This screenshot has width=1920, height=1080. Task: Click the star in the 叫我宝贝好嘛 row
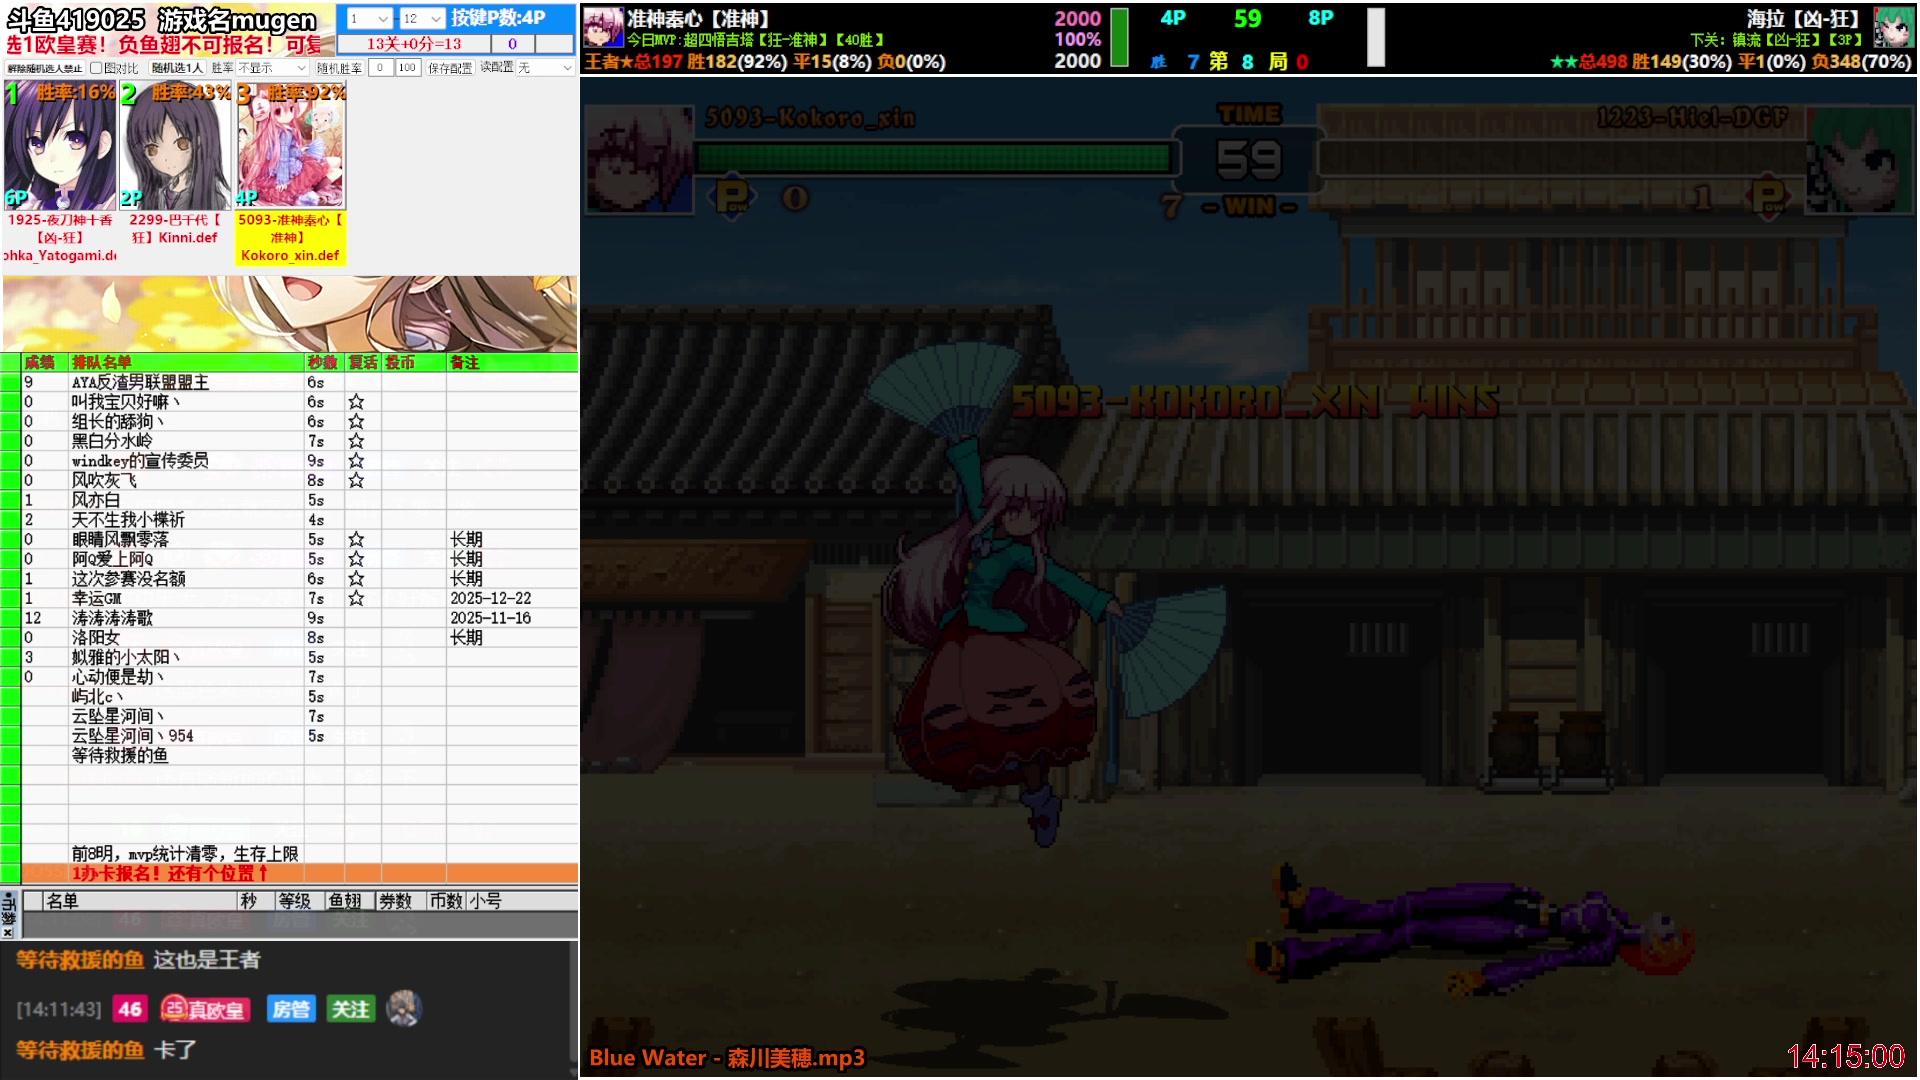pyautogui.click(x=356, y=402)
